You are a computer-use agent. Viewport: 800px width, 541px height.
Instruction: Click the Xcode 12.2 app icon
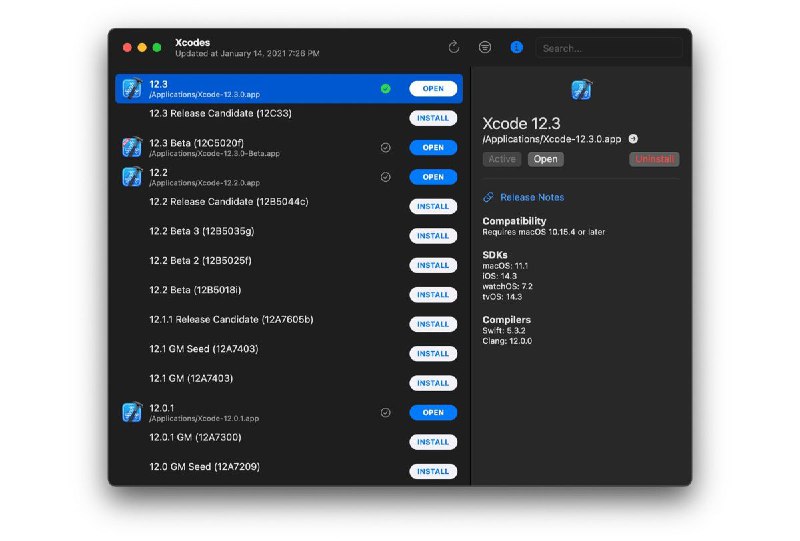[x=132, y=177]
